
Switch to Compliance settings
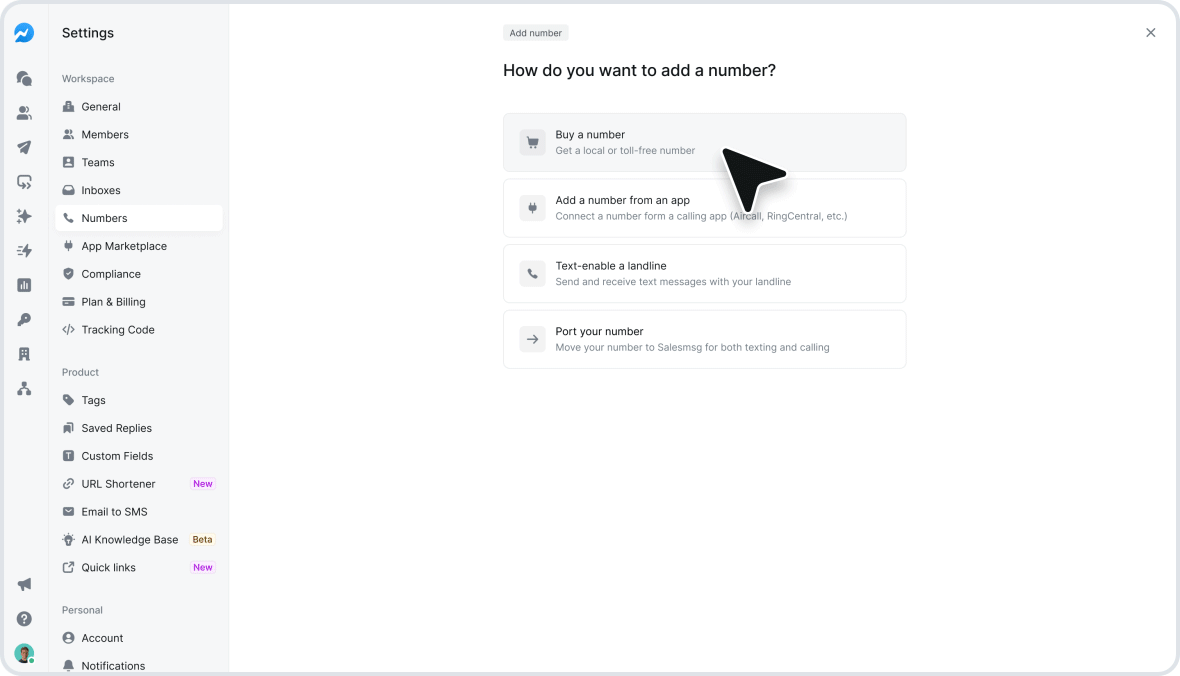point(111,274)
